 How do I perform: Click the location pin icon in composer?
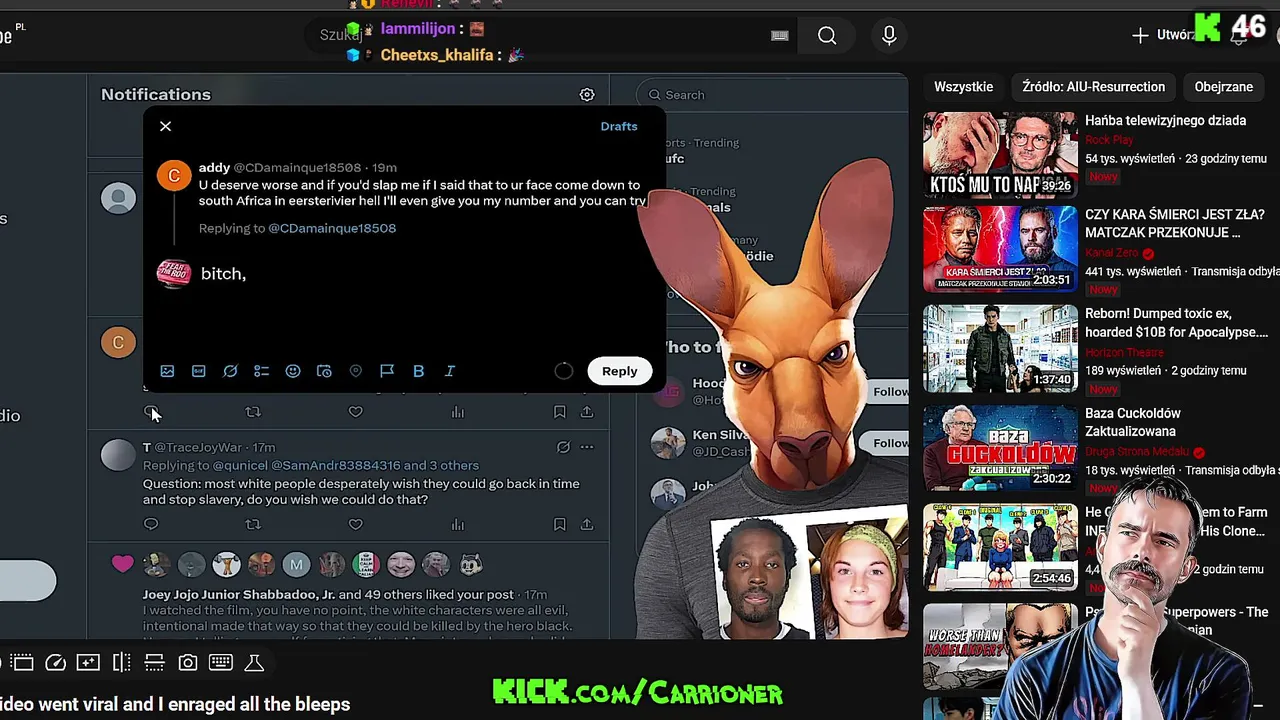356,371
